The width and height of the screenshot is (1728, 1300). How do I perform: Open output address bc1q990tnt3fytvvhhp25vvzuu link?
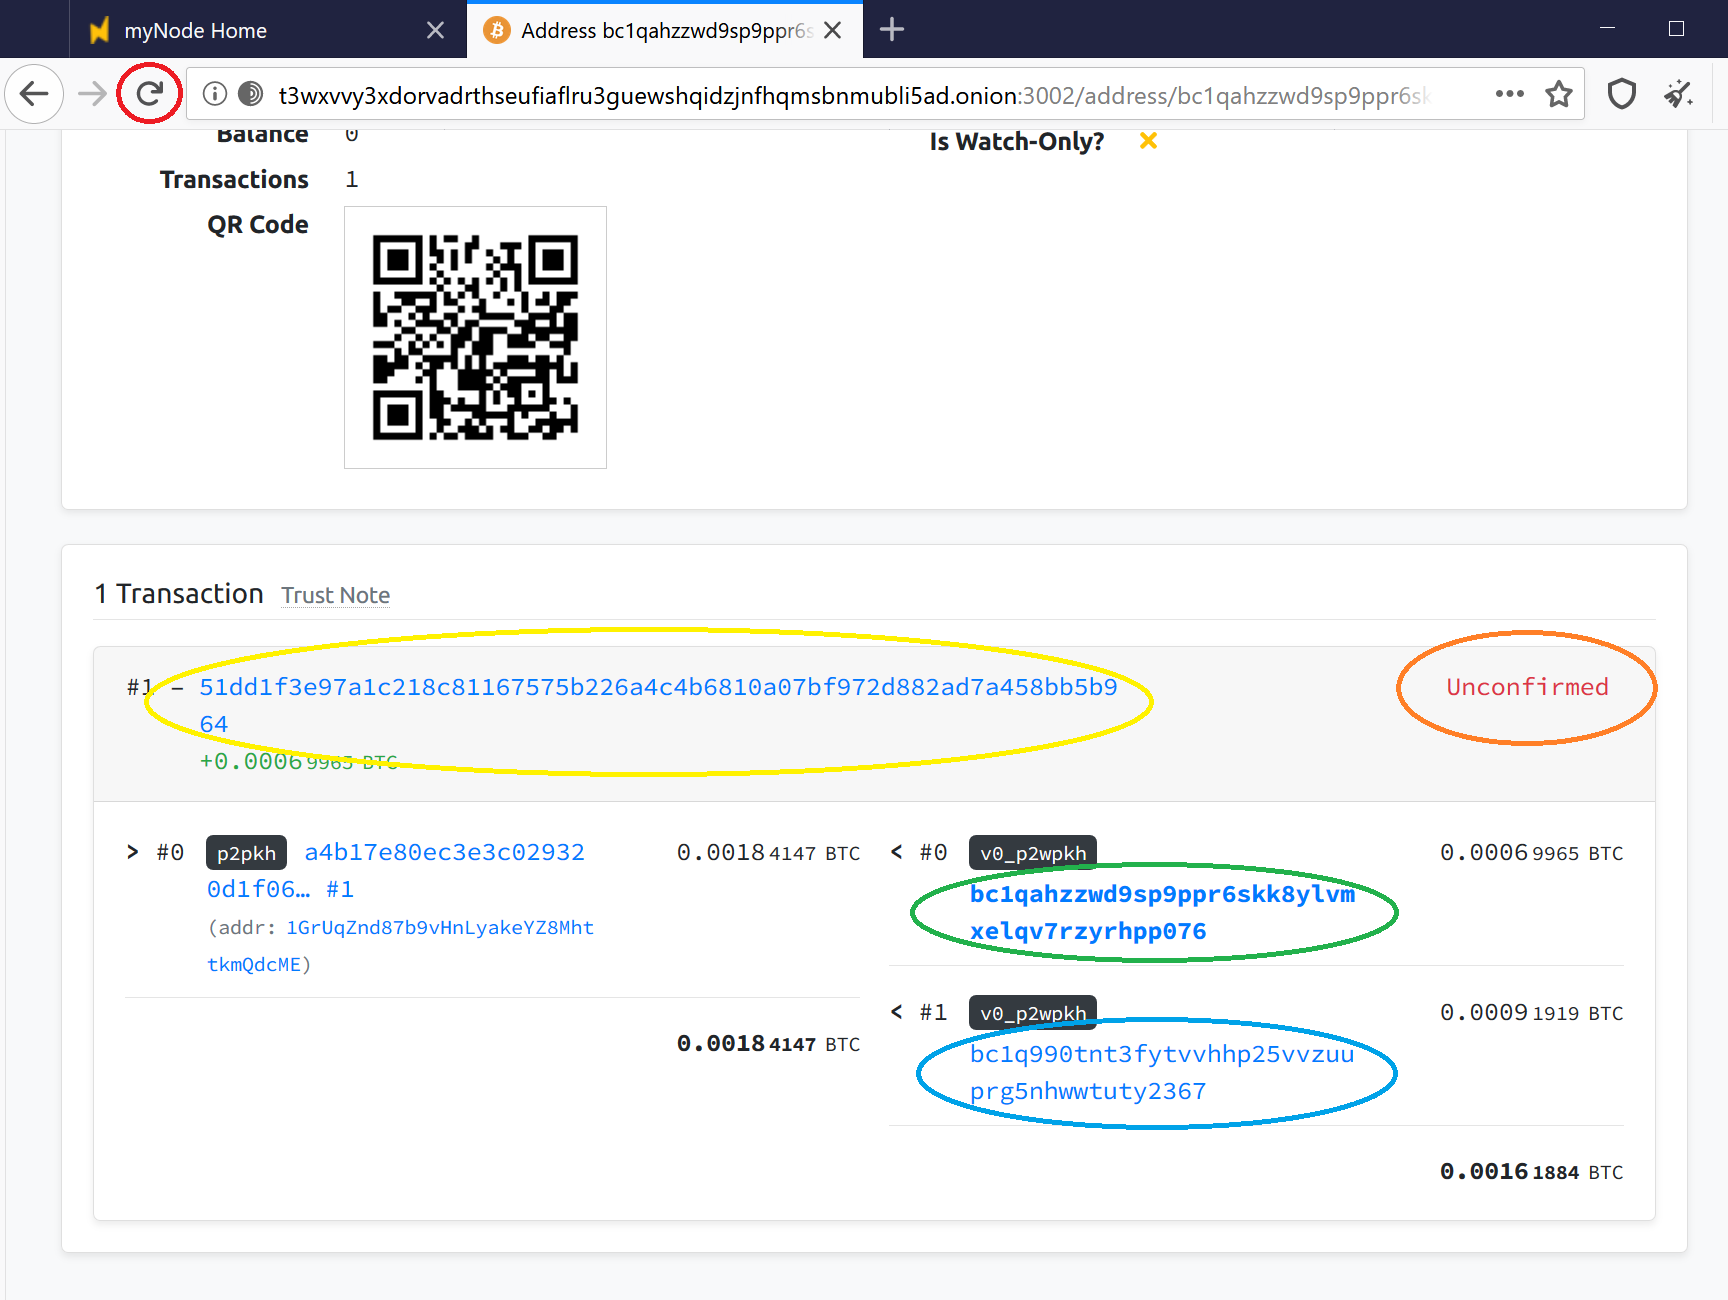point(1162,1072)
